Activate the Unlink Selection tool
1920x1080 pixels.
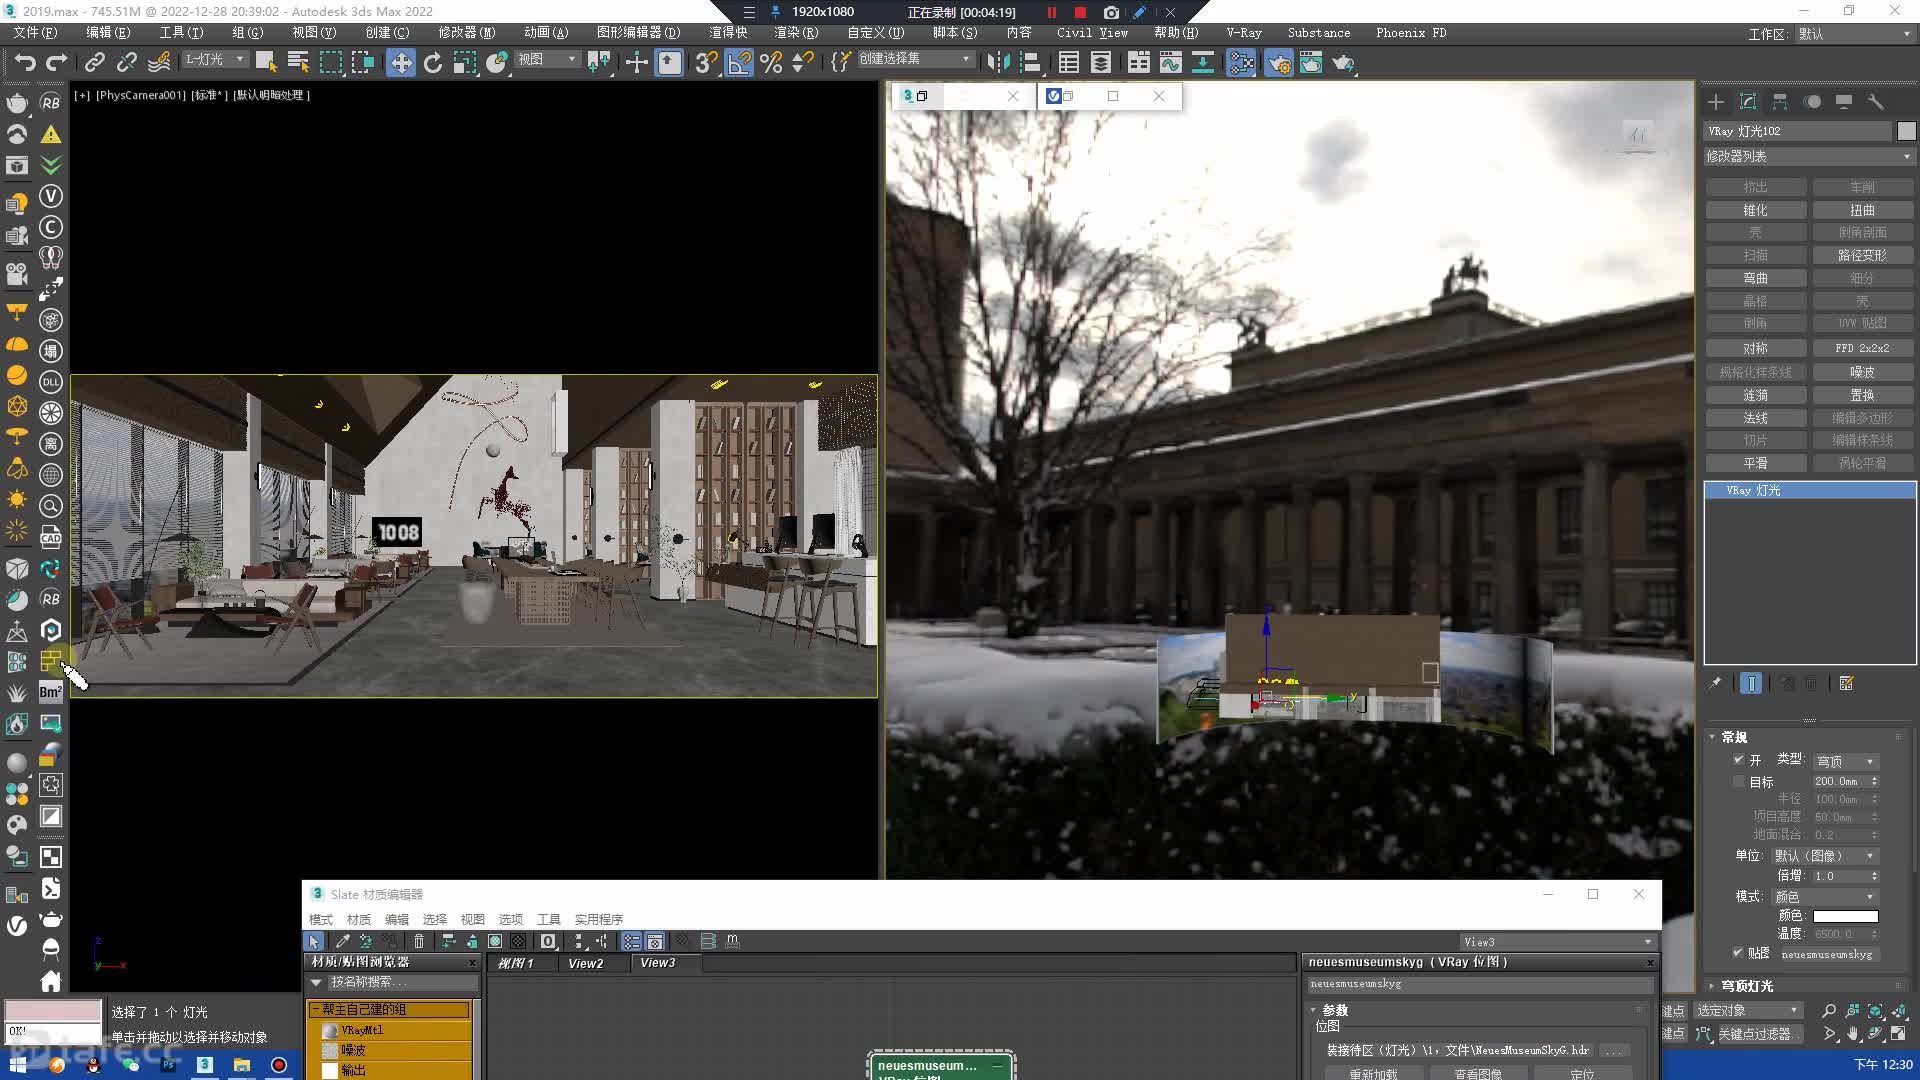[x=126, y=63]
